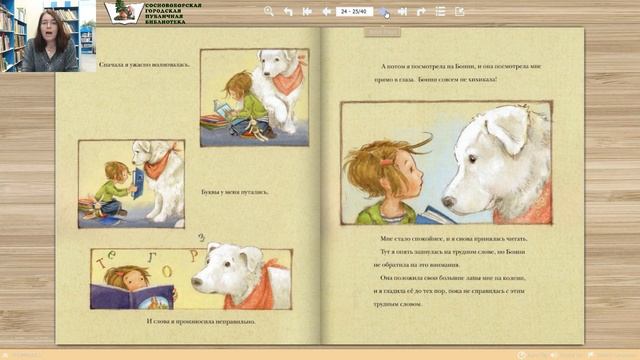Click the tooltip label under the next-page button
This screenshot has height=360, width=640.
382,32
